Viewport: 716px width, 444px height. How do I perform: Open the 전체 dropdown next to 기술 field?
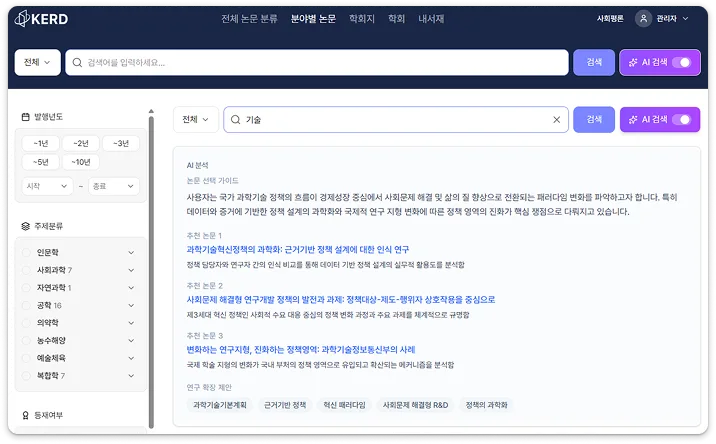(x=196, y=120)
